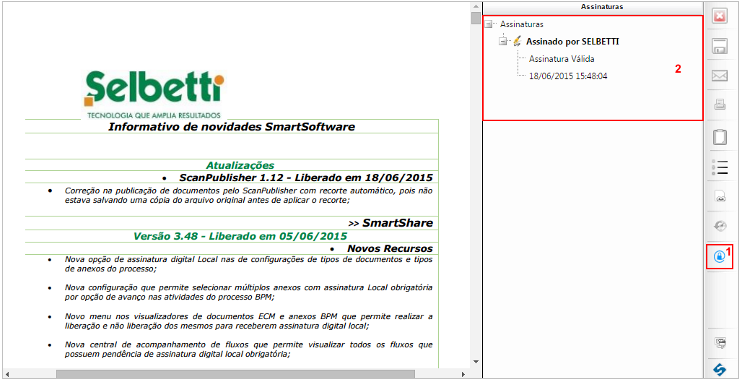Click paragraph starting Correção na publicação
This screenshot has width=743, height=383.
248,195
